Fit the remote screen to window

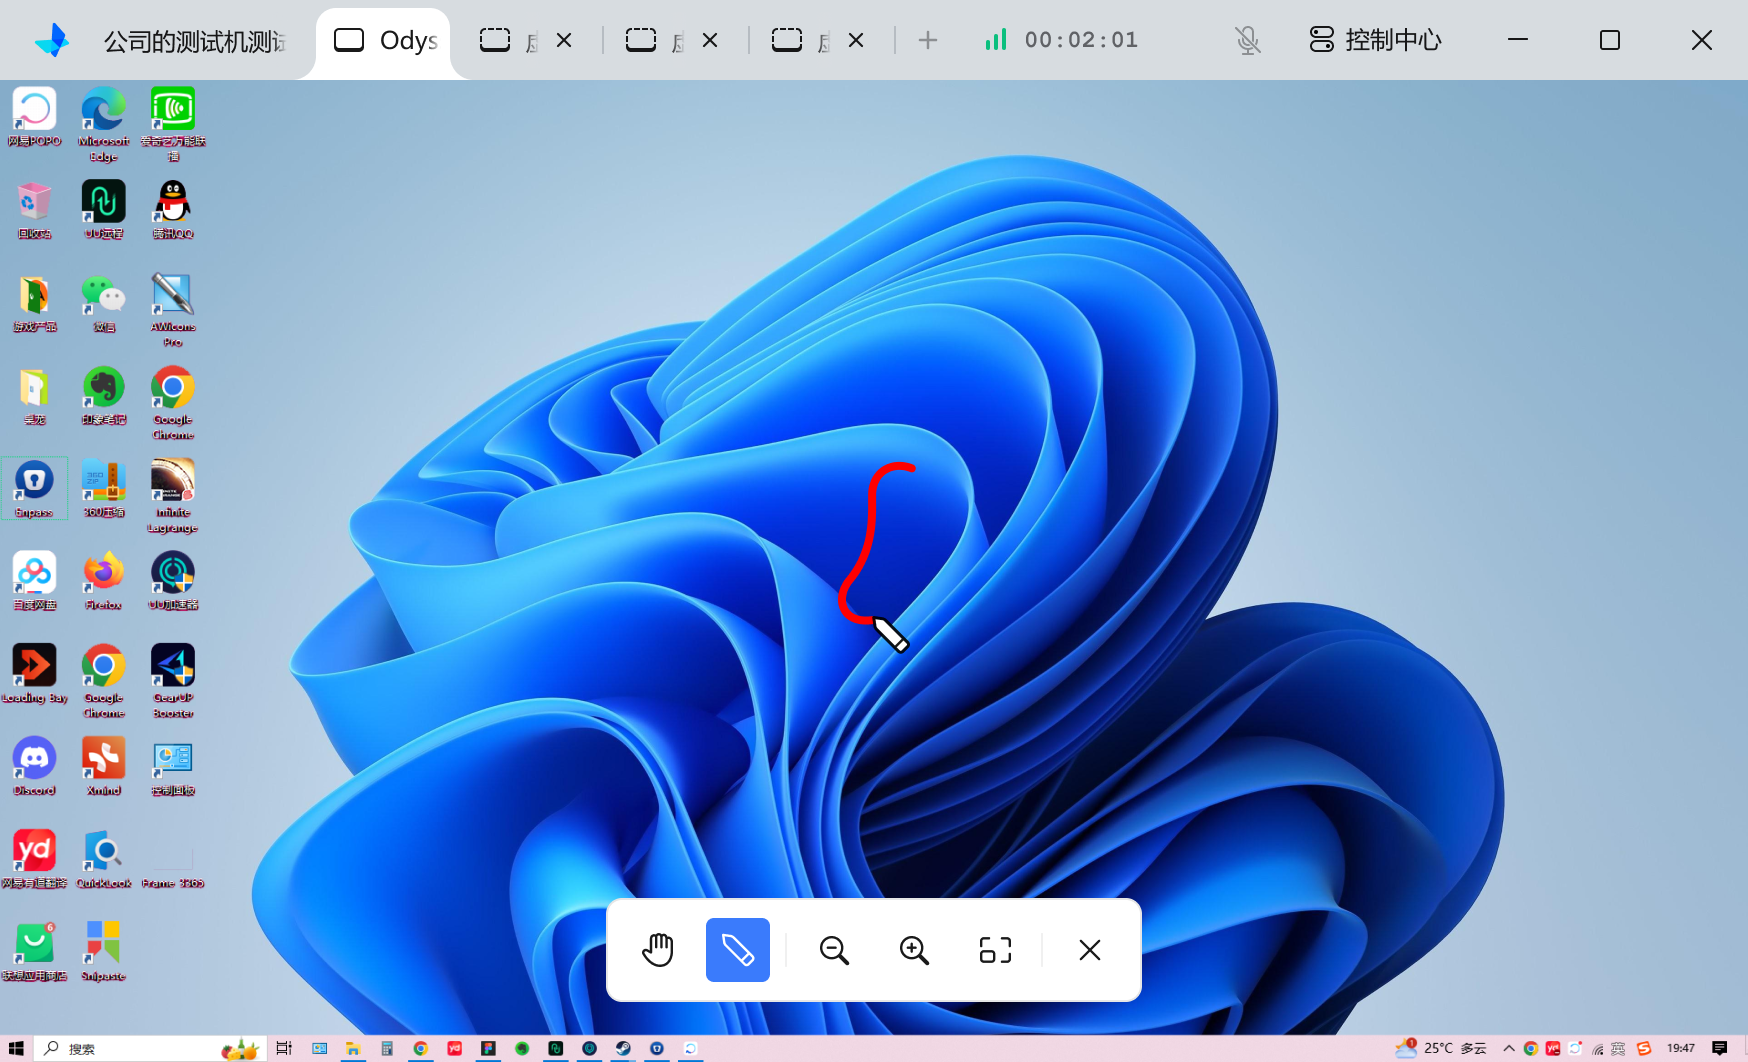pyautogui.click(x=995, y=950)
